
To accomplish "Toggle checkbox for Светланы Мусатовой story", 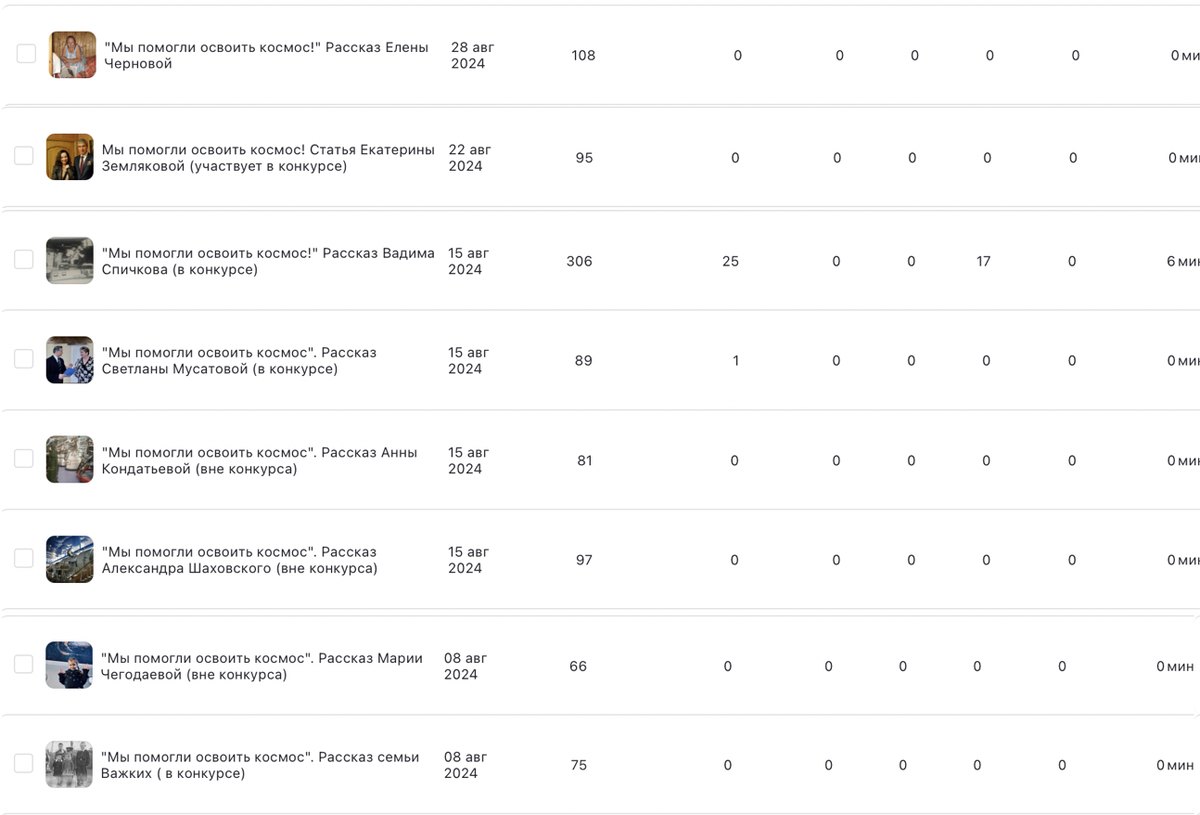I will point(24,359).
